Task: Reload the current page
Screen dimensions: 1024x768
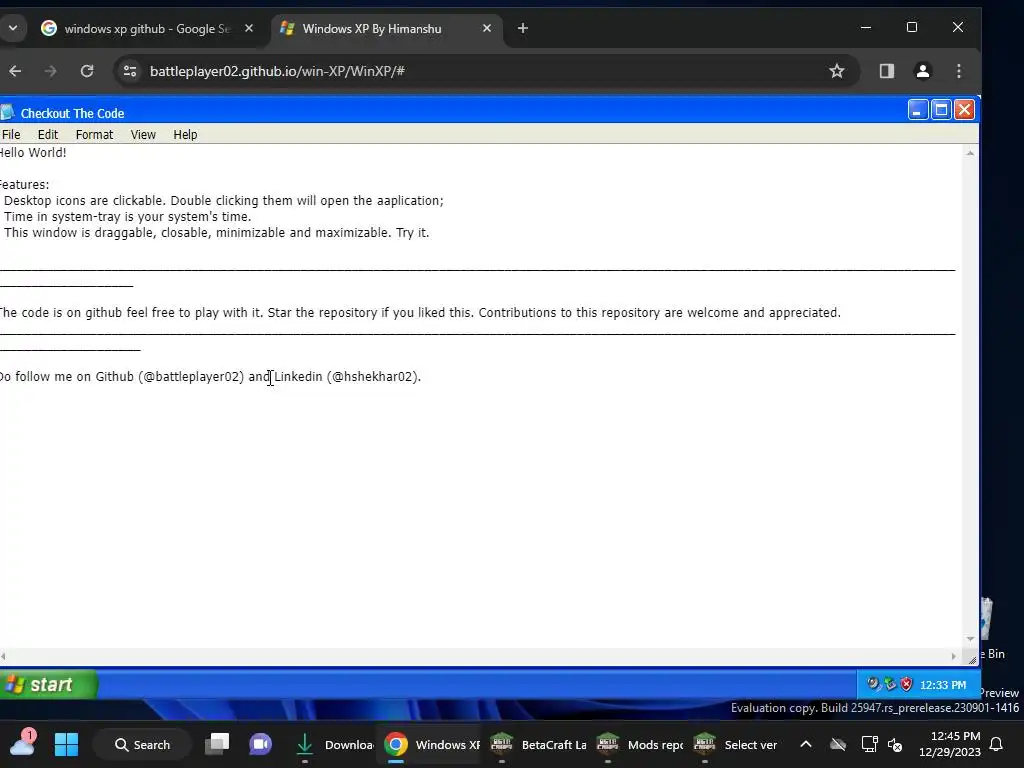Action: point(87,71)
